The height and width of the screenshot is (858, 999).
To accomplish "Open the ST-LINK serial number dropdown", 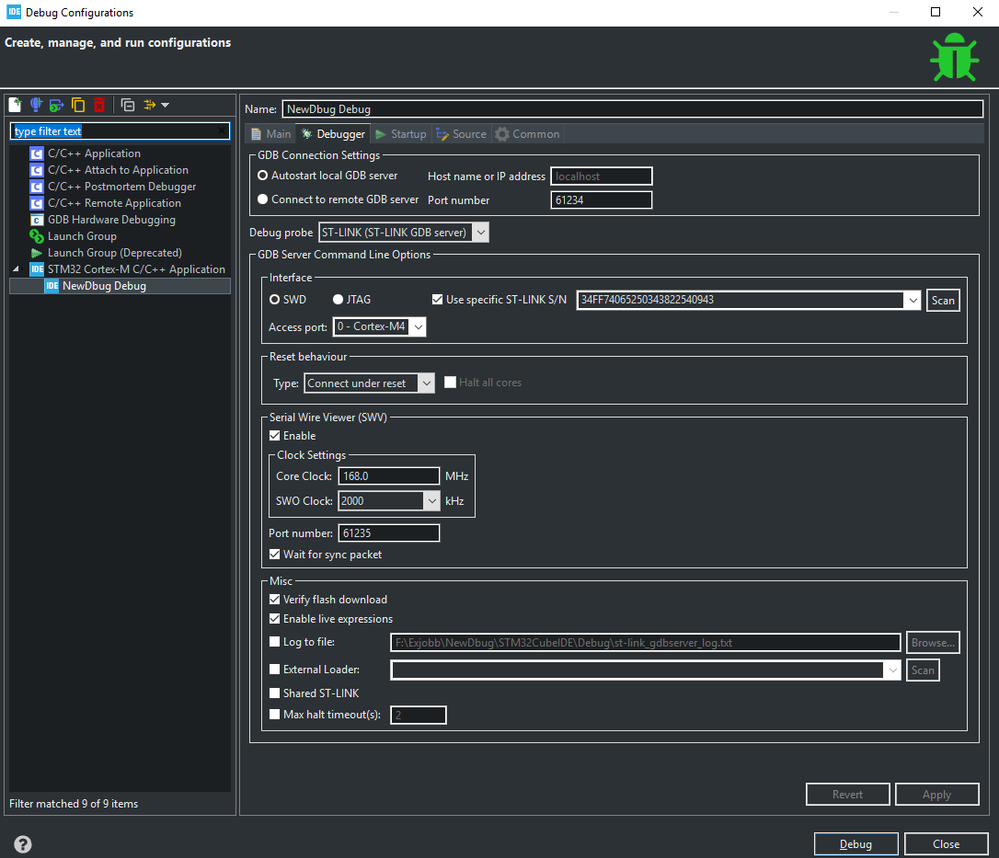I will tap(913, 300).
